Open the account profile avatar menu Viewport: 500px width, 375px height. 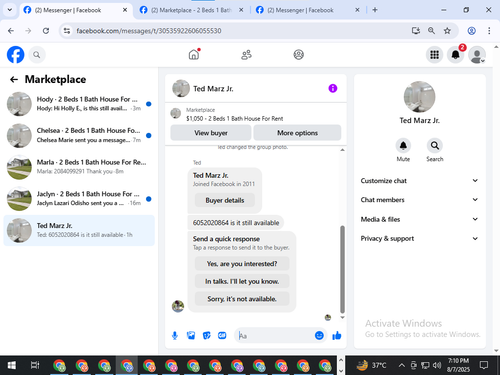coord(477,55)
